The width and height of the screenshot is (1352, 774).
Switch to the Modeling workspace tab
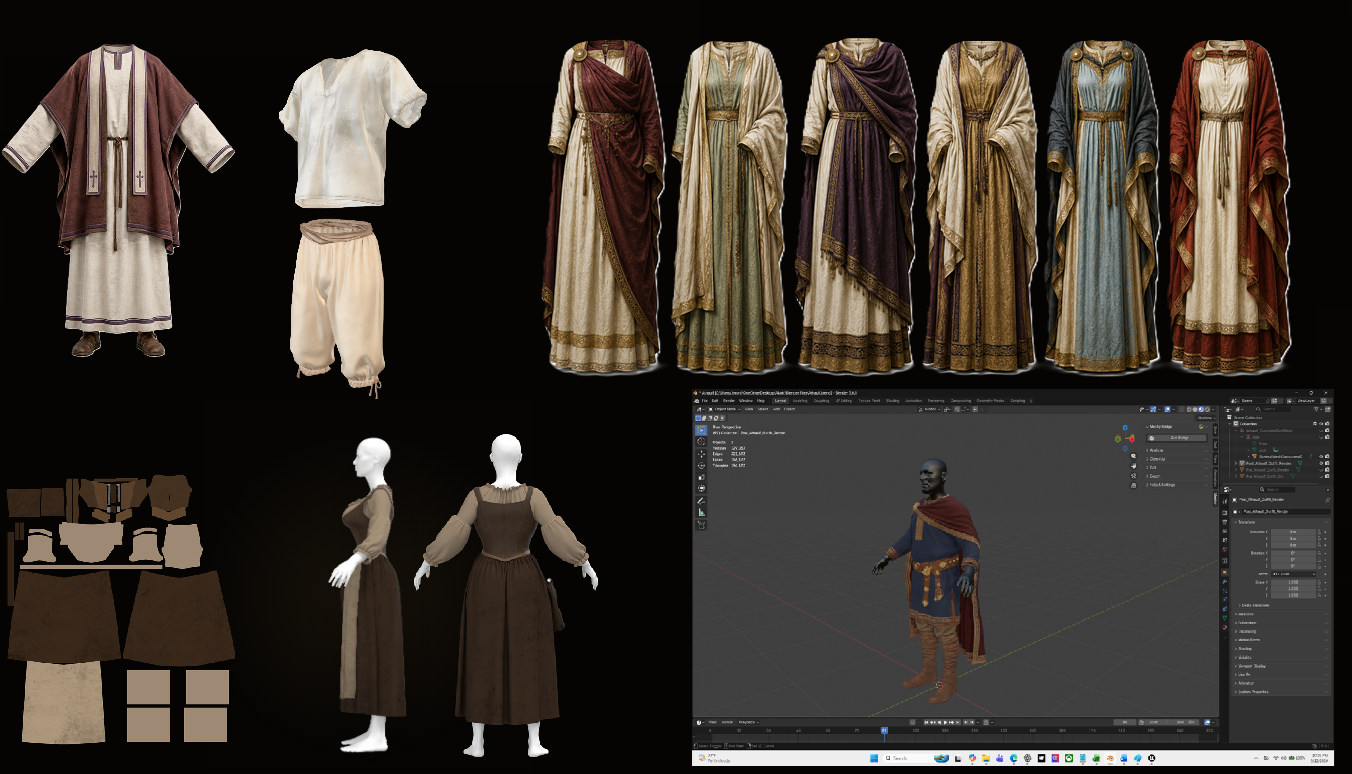point(800,401)
